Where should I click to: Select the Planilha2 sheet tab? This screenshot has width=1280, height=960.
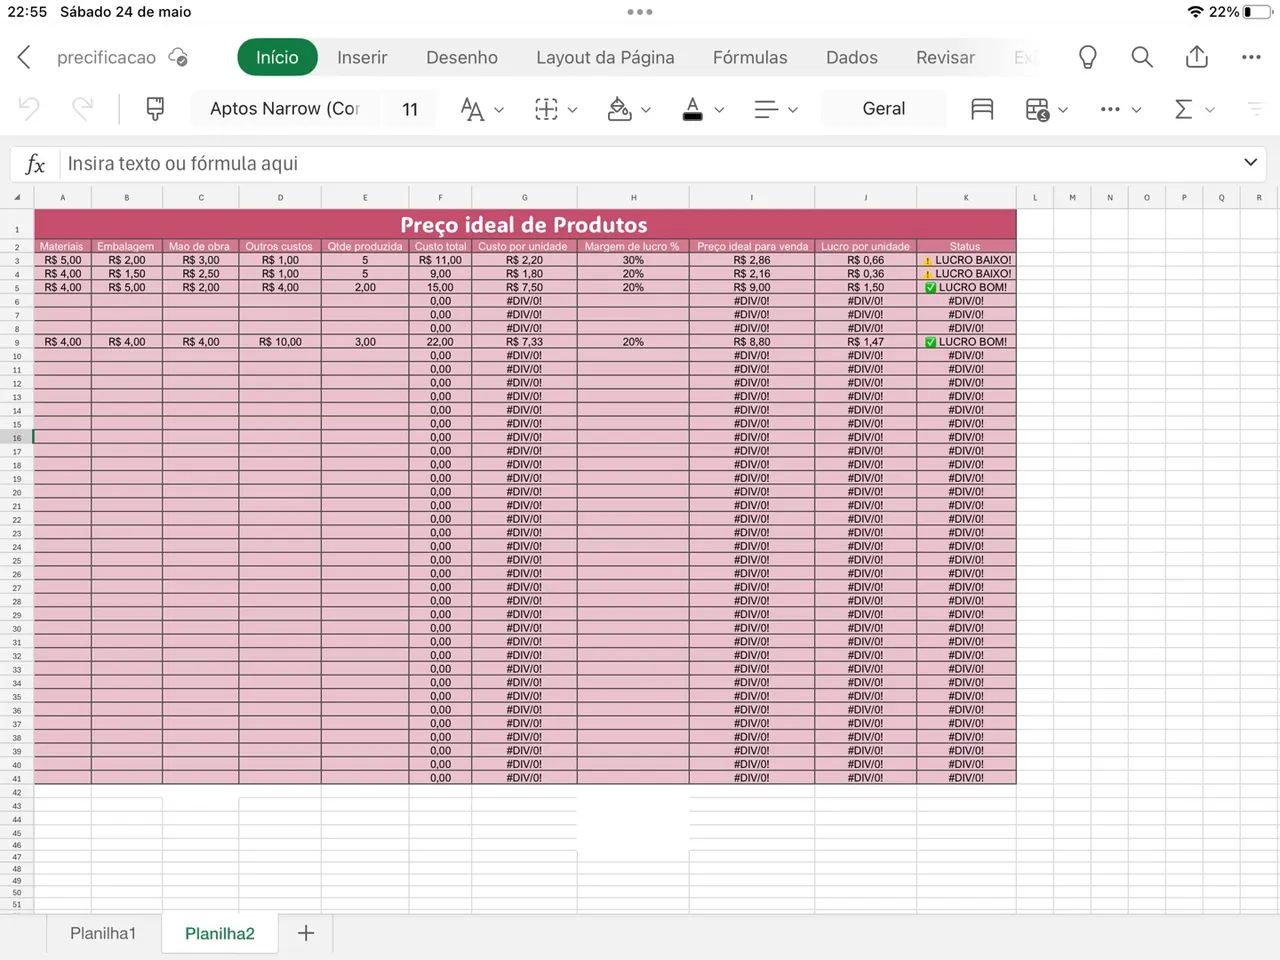(x=220, y=933)
